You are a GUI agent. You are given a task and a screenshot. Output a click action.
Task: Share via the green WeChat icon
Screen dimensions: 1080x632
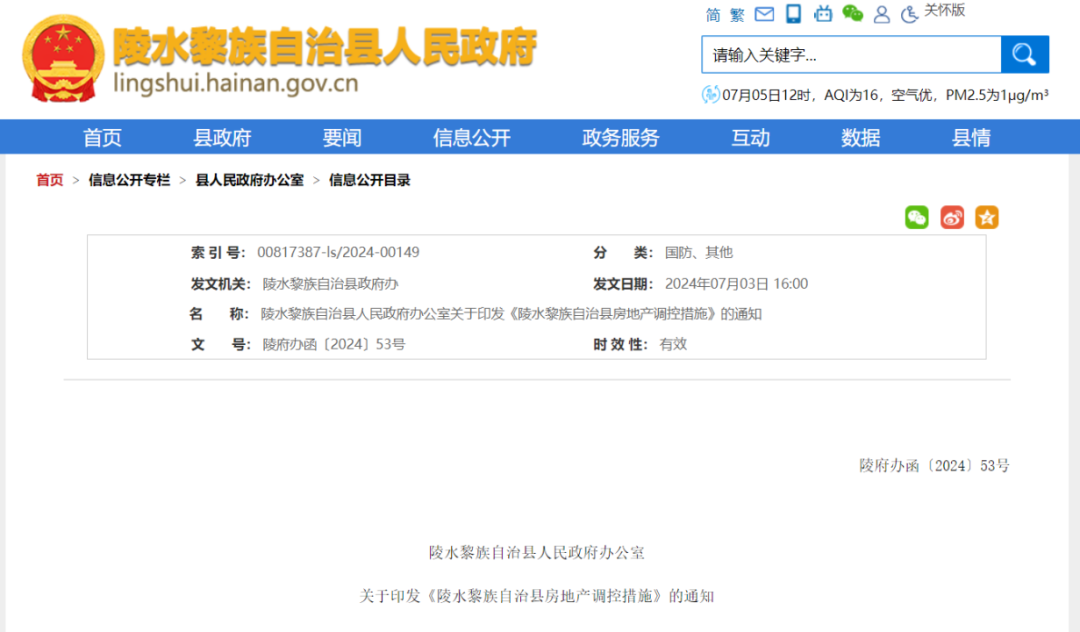(x=916, y=216)
